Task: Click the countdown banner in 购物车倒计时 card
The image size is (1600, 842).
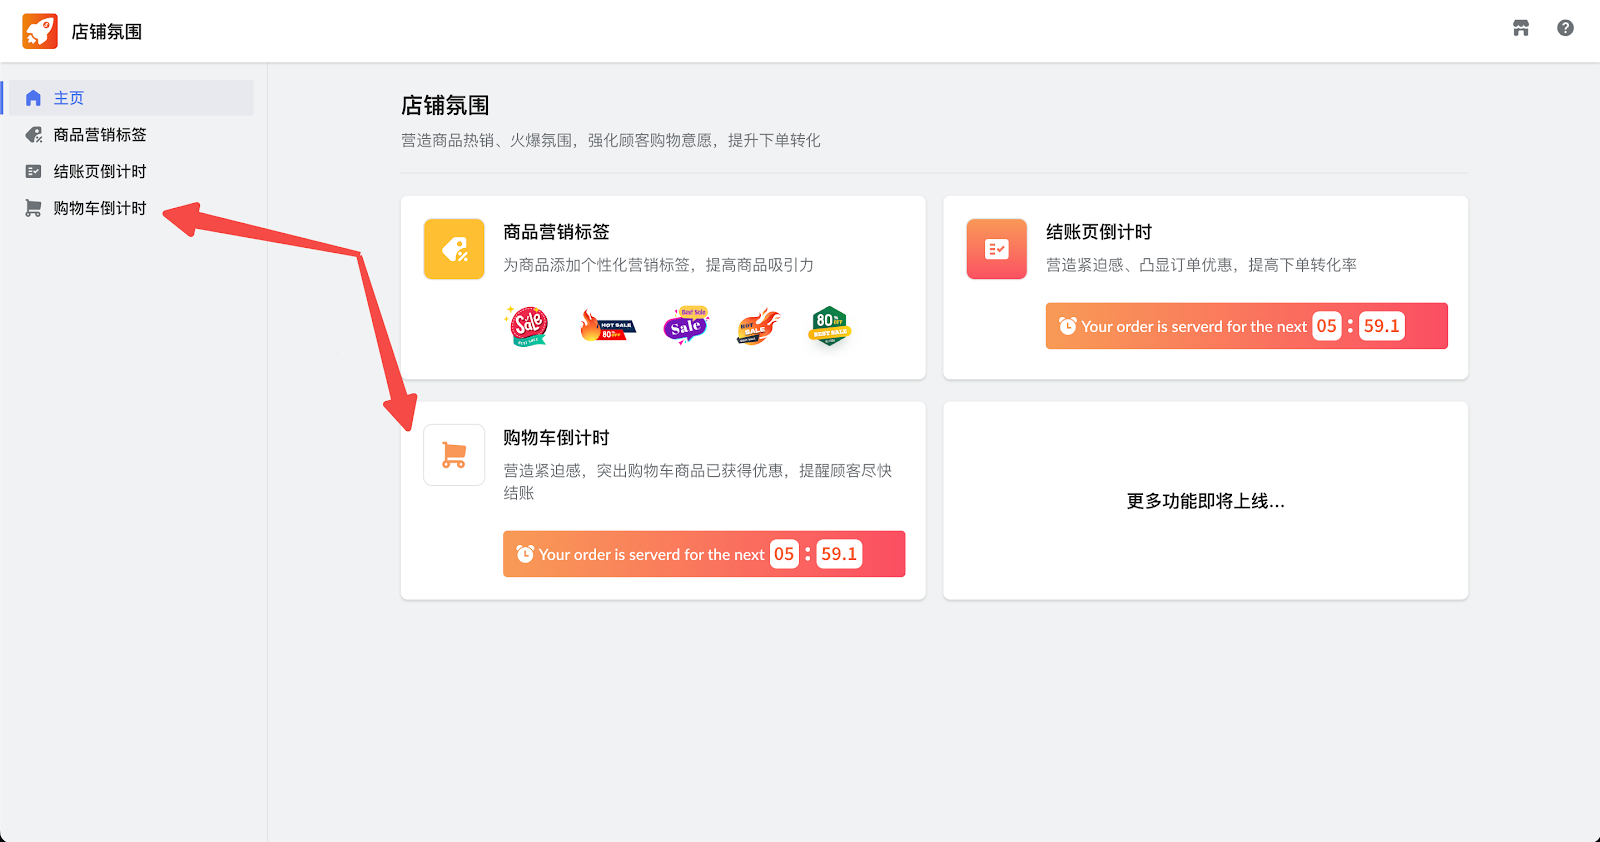Action: point(704,554)
